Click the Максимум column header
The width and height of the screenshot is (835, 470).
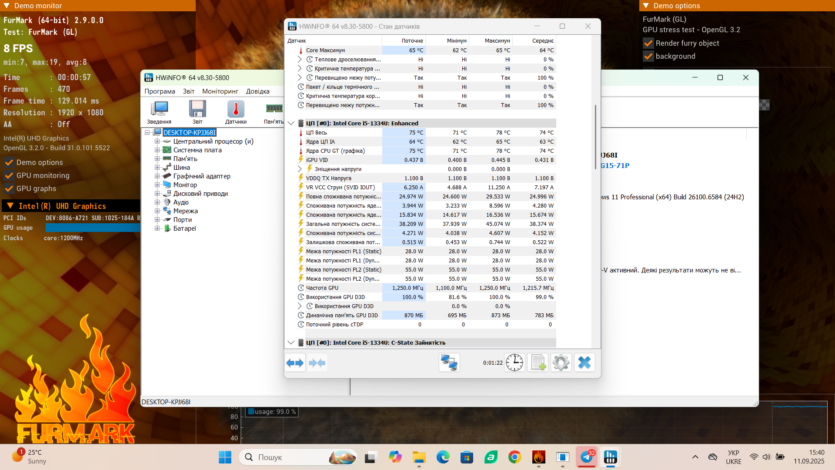(490, 40)
